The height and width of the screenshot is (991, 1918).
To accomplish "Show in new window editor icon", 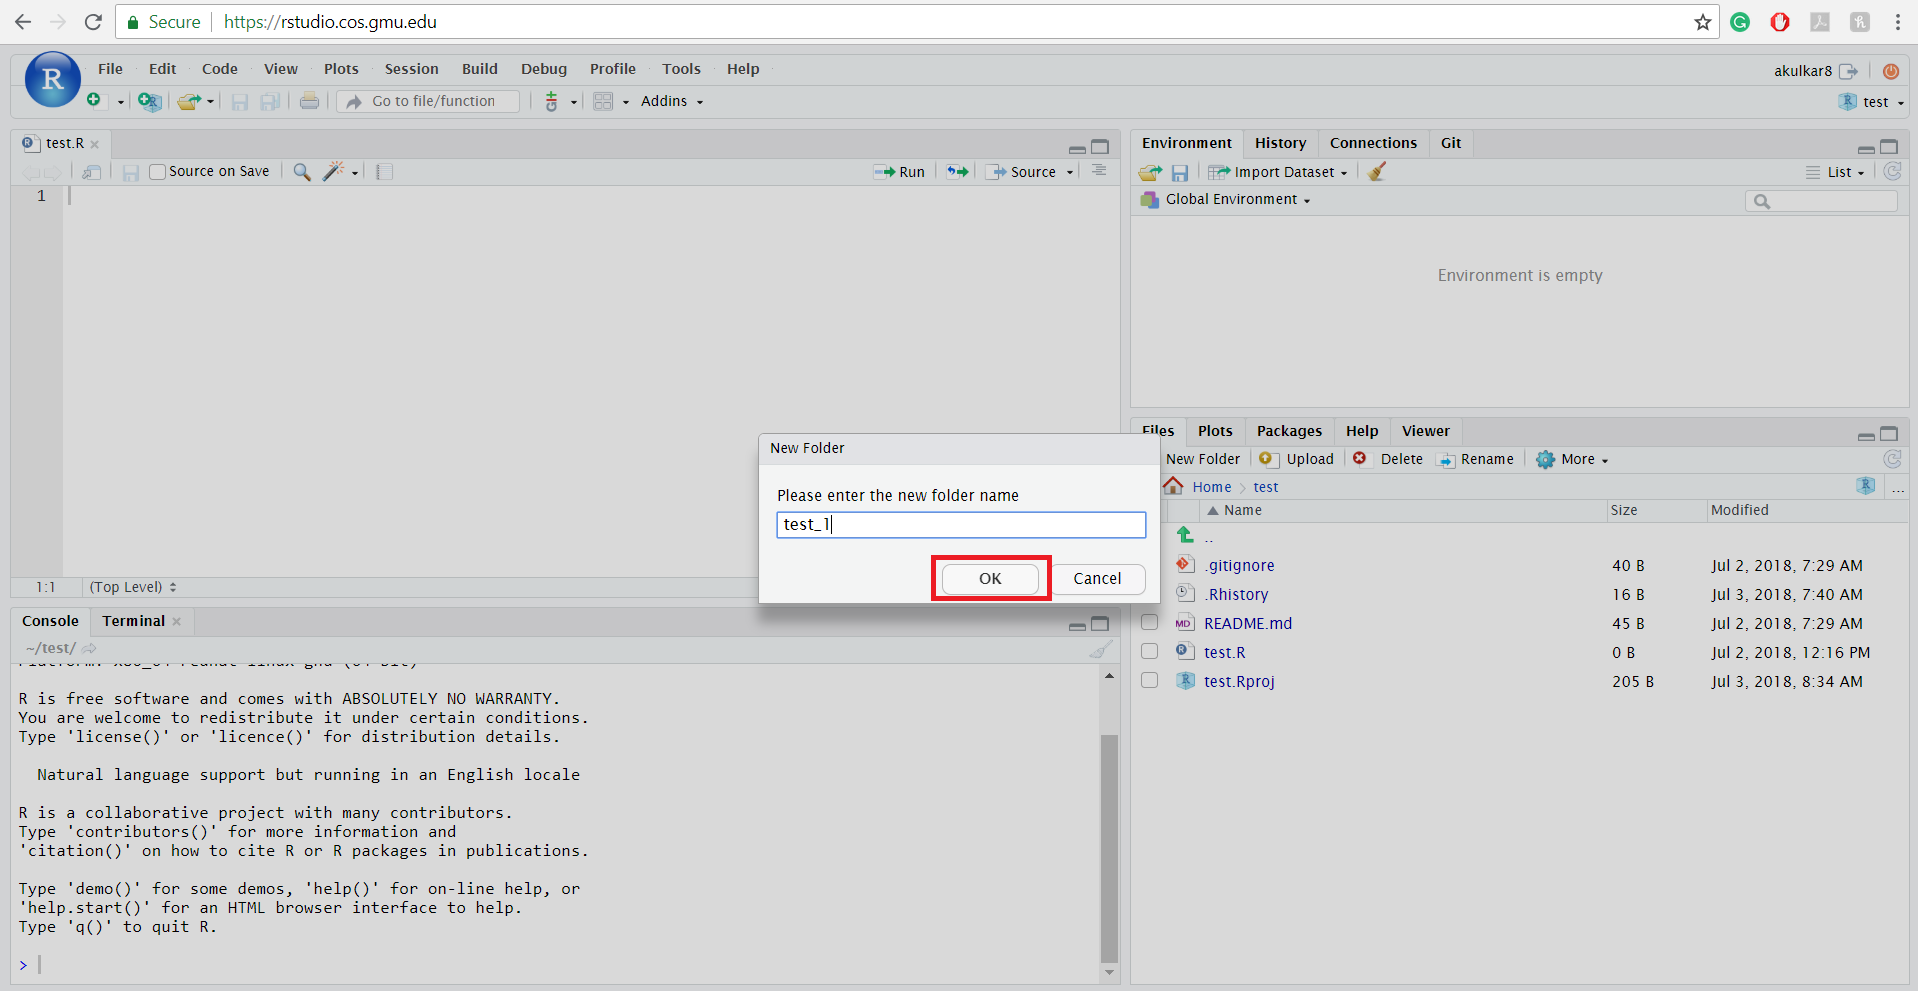I will click(92, 172).
